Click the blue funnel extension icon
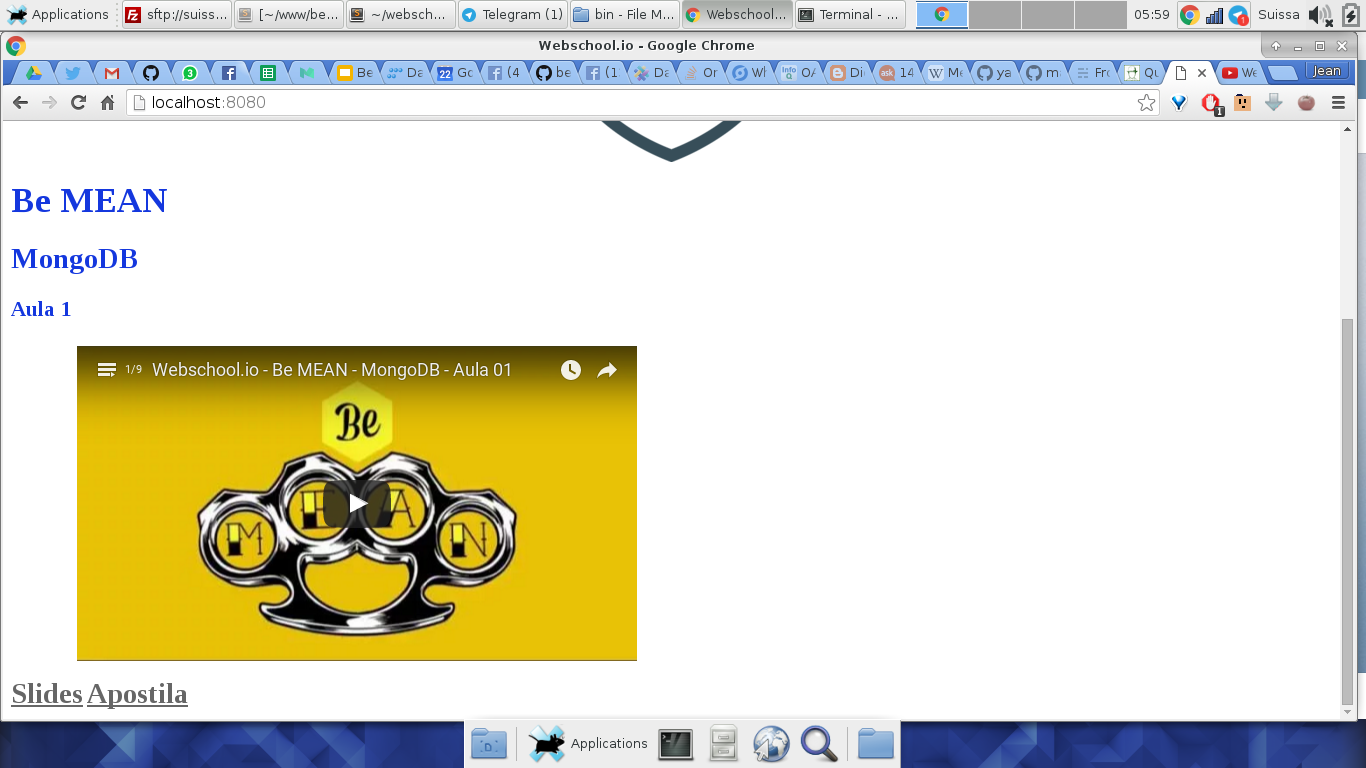Image resolution: width=1366 pixels, height=768 pixels. coord(1179,102)
